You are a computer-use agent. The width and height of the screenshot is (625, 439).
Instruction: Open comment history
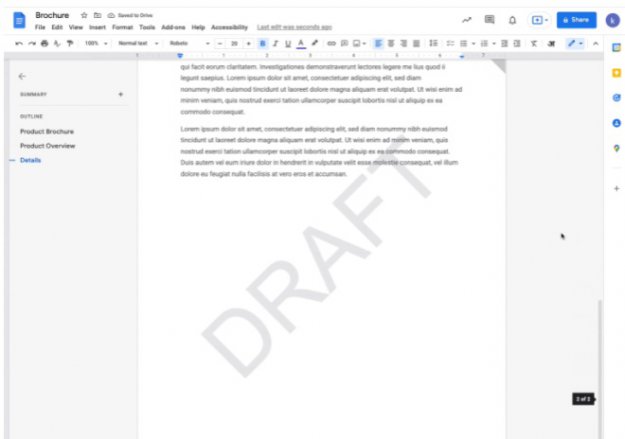tap(489, 20)
